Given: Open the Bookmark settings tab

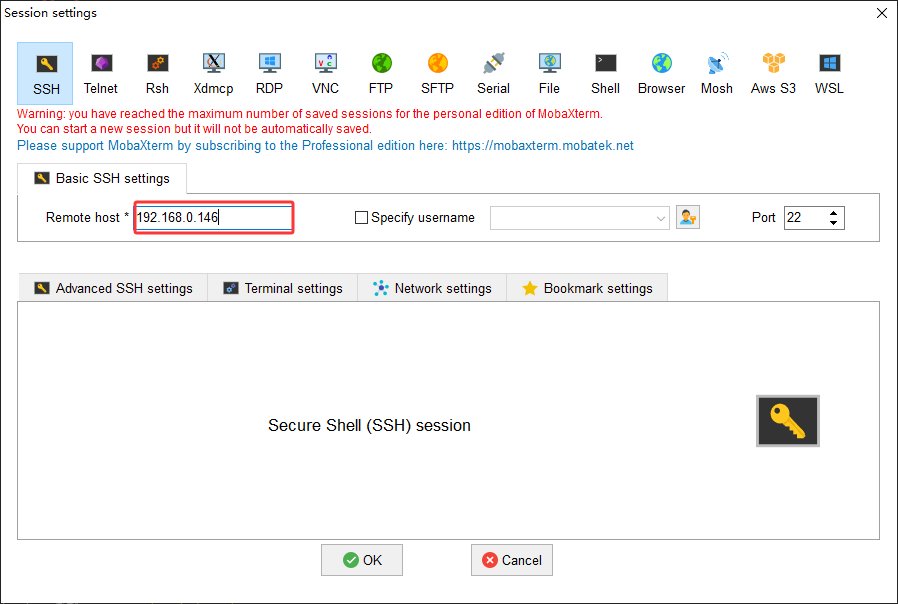Looking at the screenshot, I should (x=587, y=288).
